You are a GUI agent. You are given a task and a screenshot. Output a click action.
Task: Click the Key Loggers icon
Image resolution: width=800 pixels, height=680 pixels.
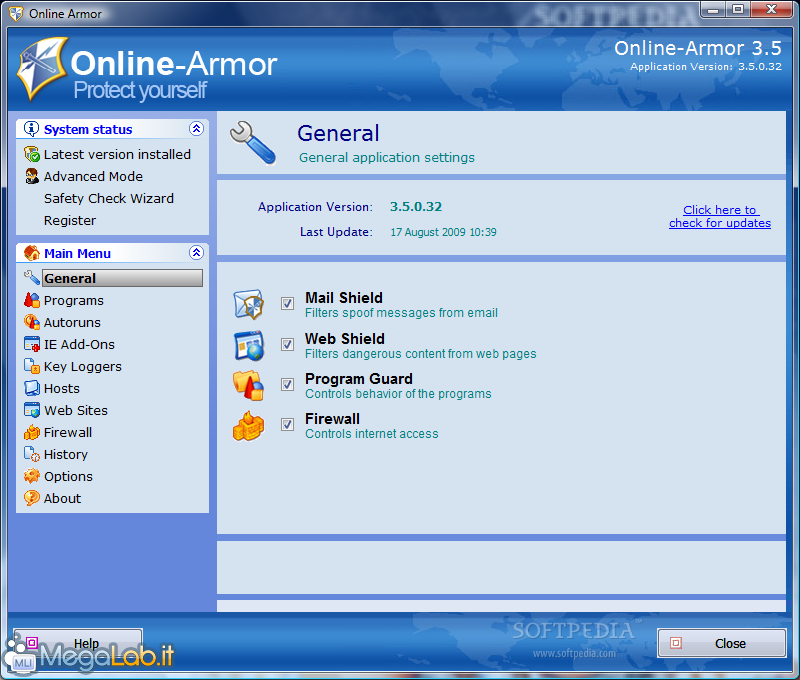click(32, 366)
